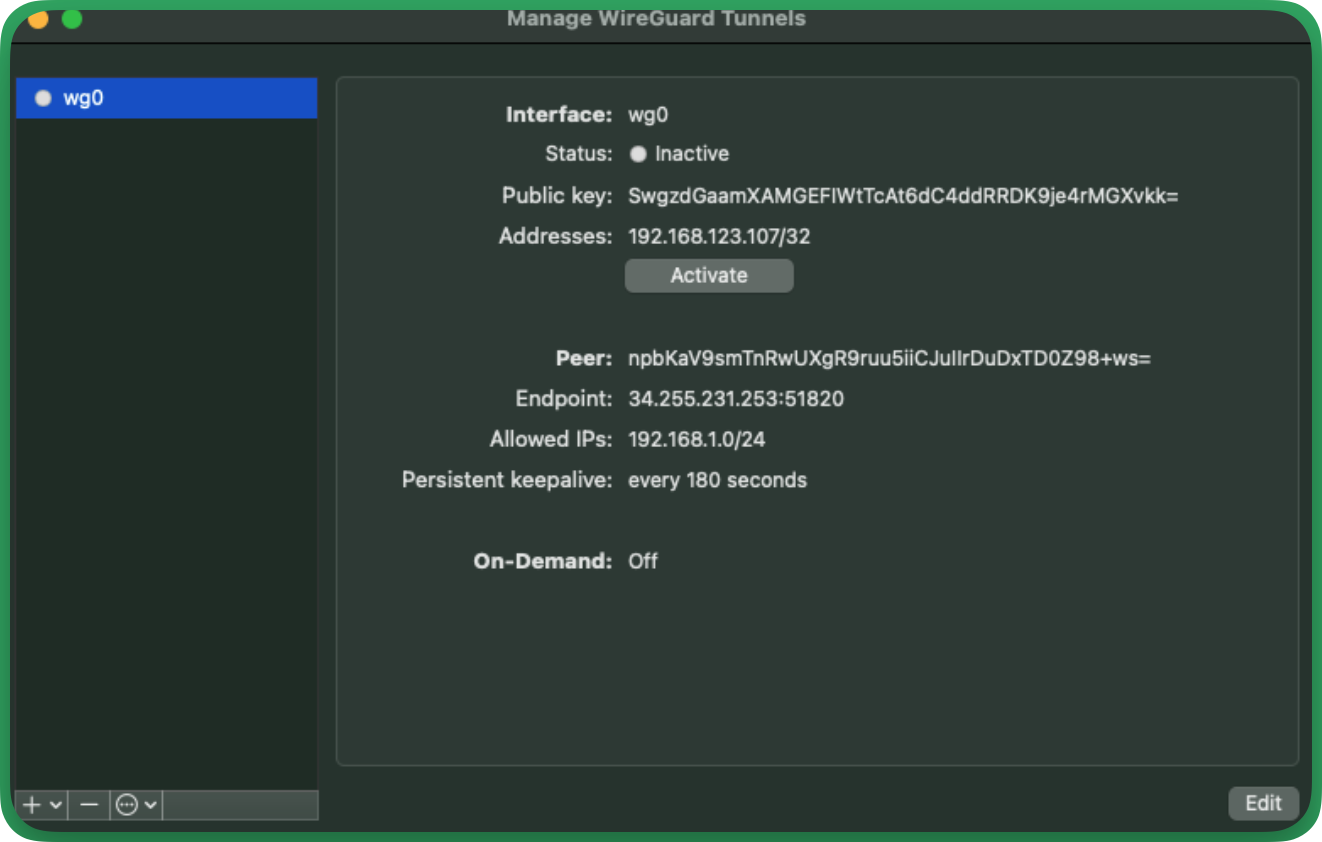Screen dimensions: 1322x842
Task: Click the minus remove tunnel button
Action: (x=89, y=805)
